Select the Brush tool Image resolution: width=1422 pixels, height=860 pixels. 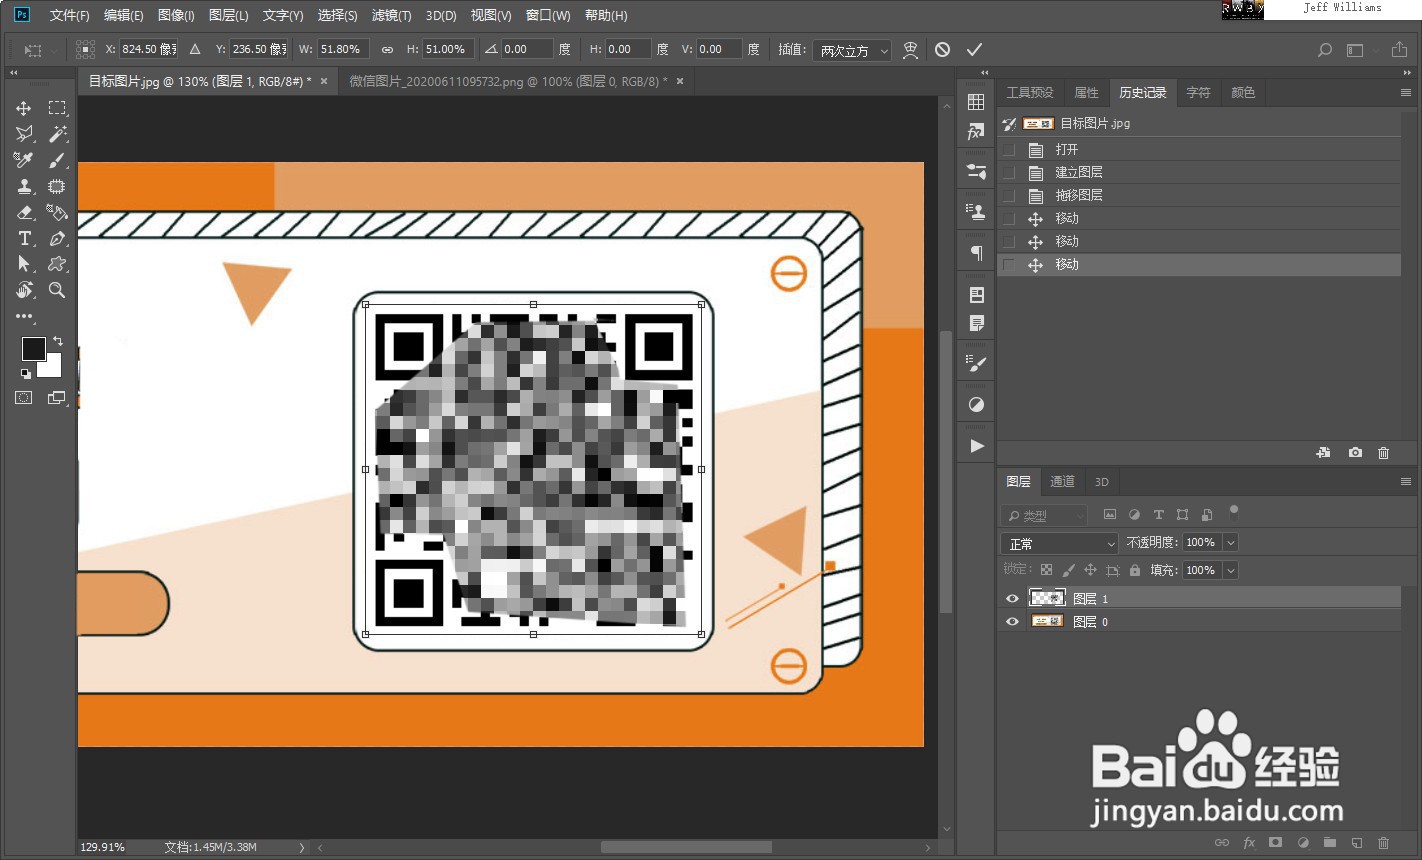(x=57, y=160)
